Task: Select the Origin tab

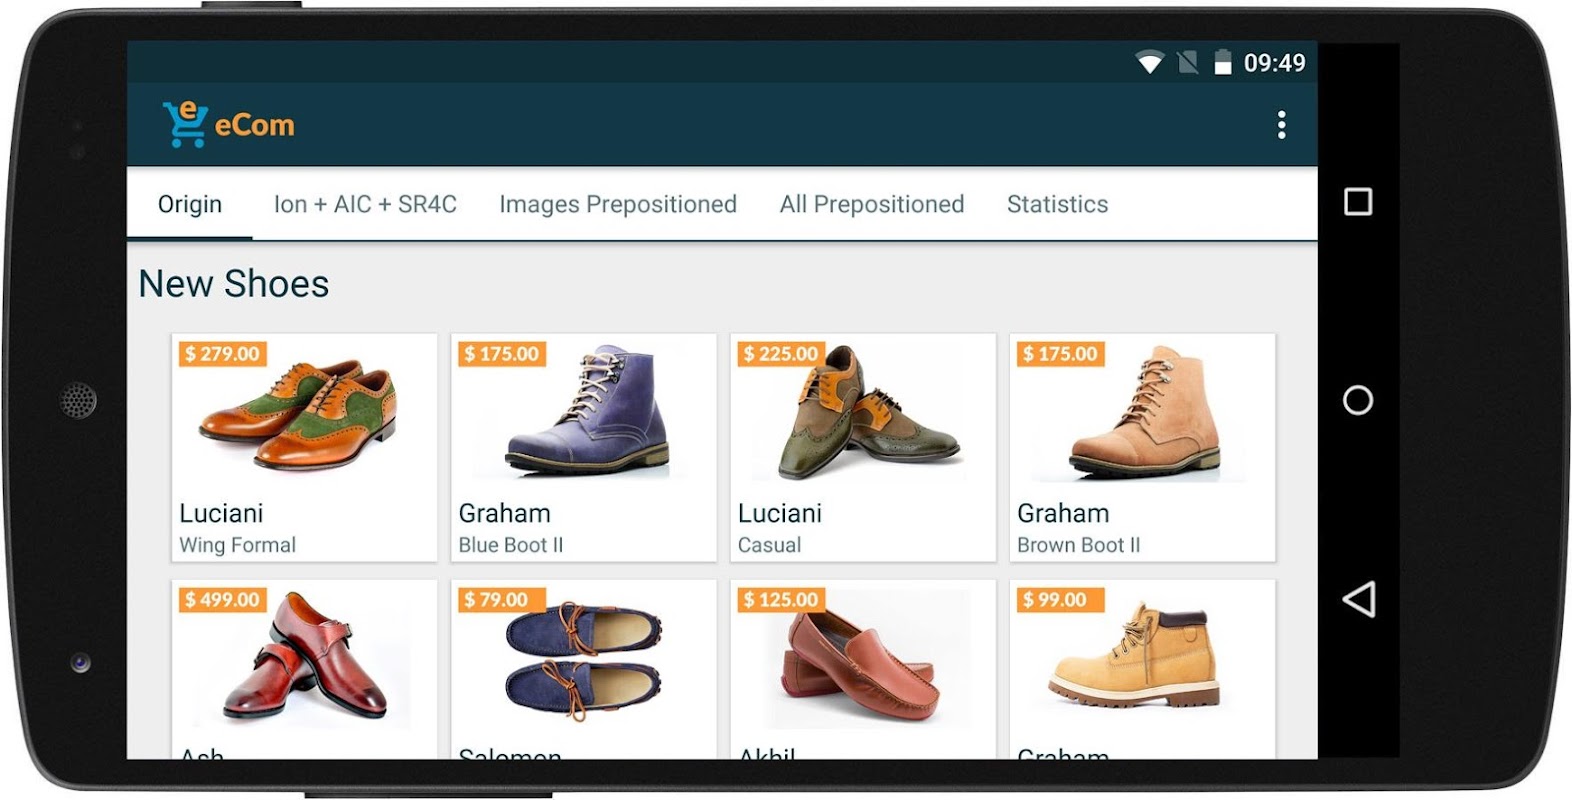Action: tap(190, 204)
